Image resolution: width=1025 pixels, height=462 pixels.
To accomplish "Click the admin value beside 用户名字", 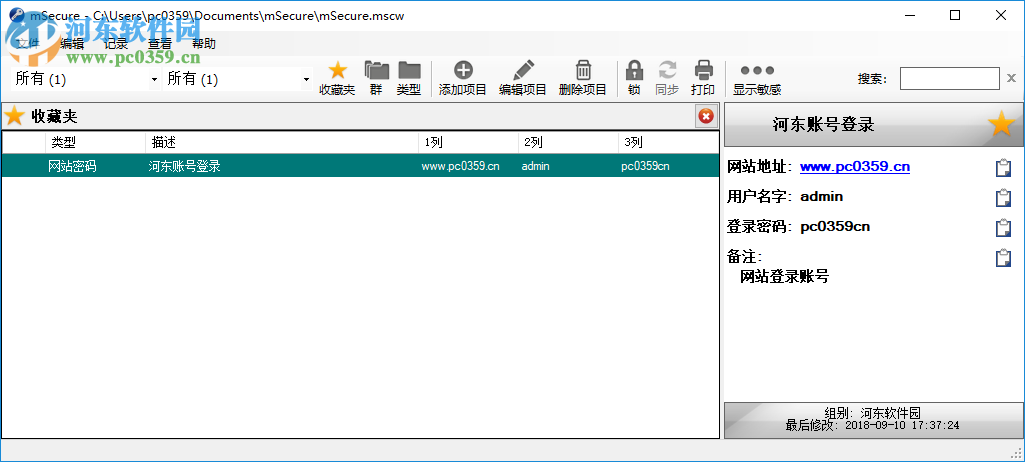I will [x=822, y=196].
